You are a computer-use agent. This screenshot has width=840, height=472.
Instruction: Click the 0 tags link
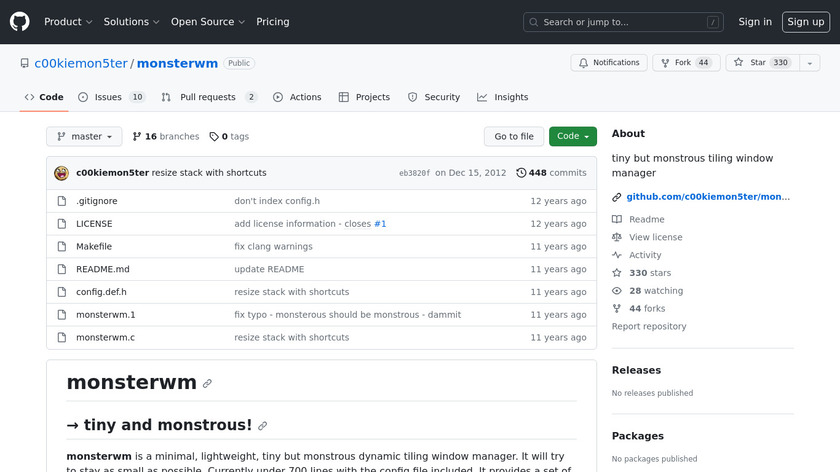229,137
